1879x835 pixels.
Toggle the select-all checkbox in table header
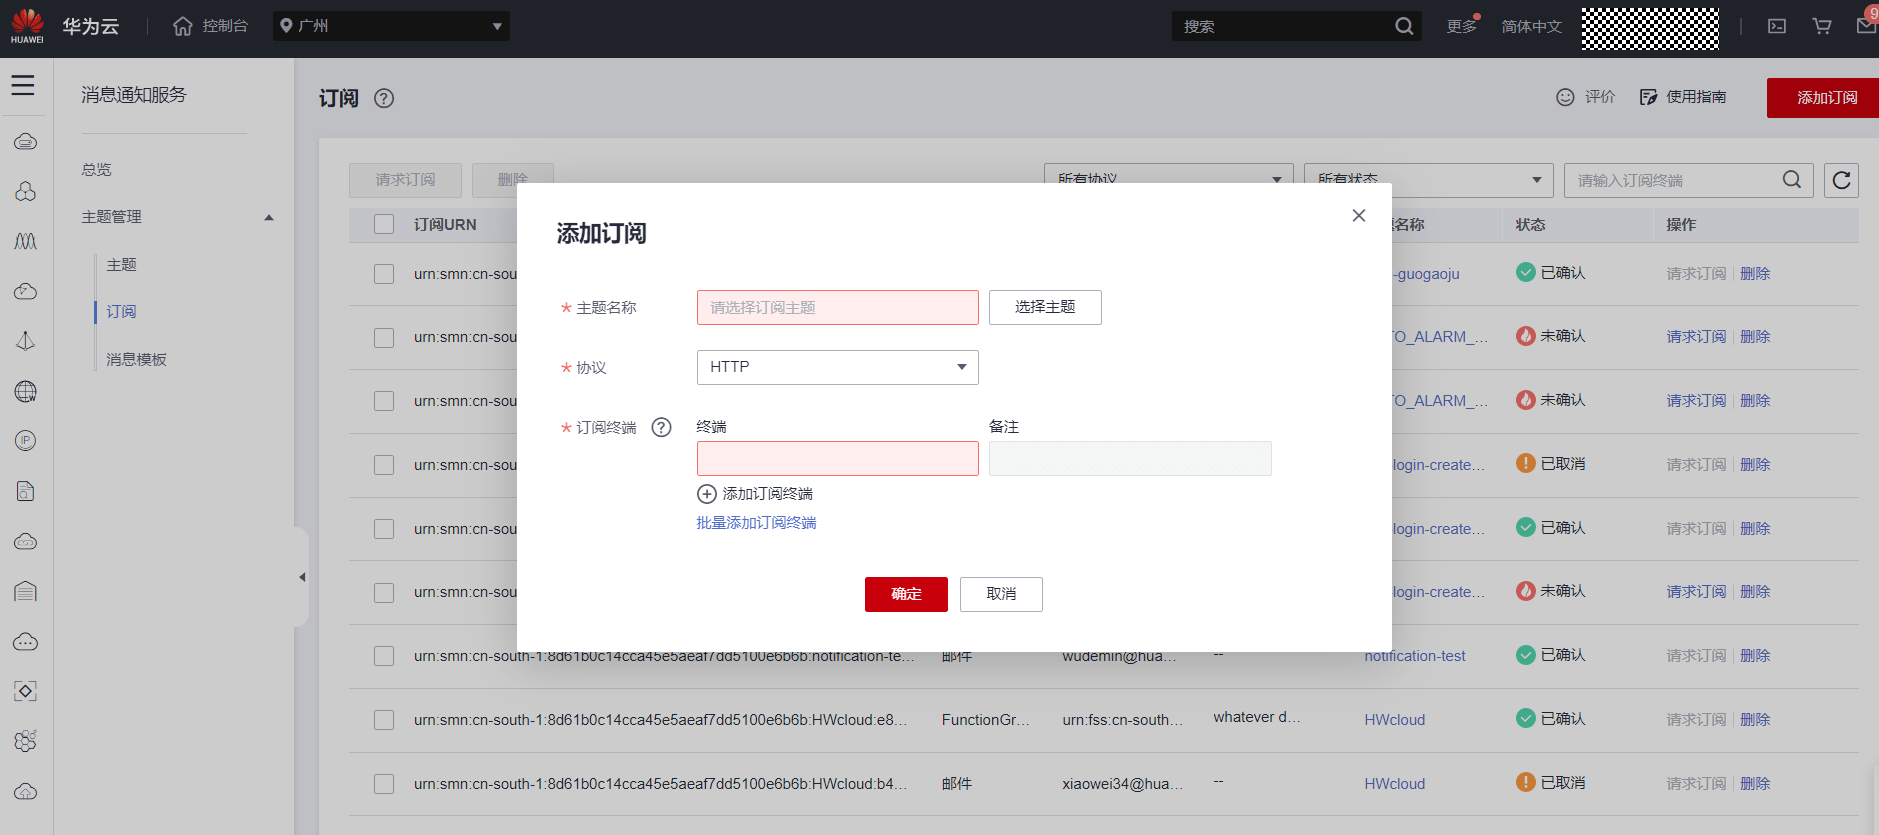point(384,224)
